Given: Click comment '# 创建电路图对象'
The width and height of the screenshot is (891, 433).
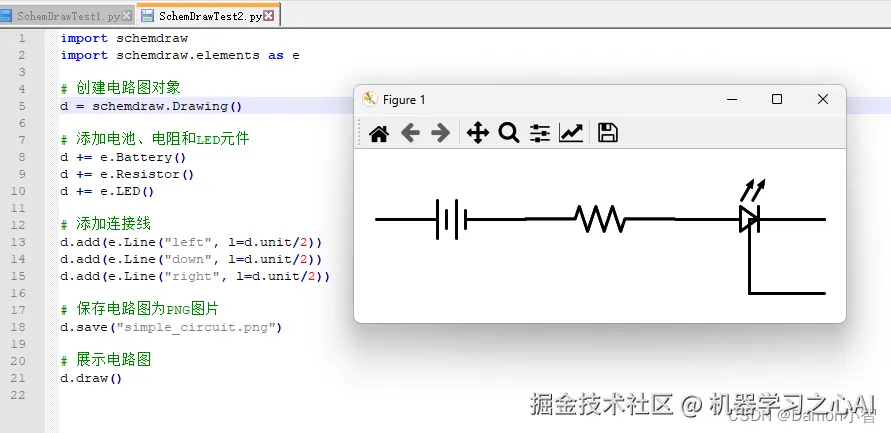Looking at the screenshot, I should (x=120, y=88).
